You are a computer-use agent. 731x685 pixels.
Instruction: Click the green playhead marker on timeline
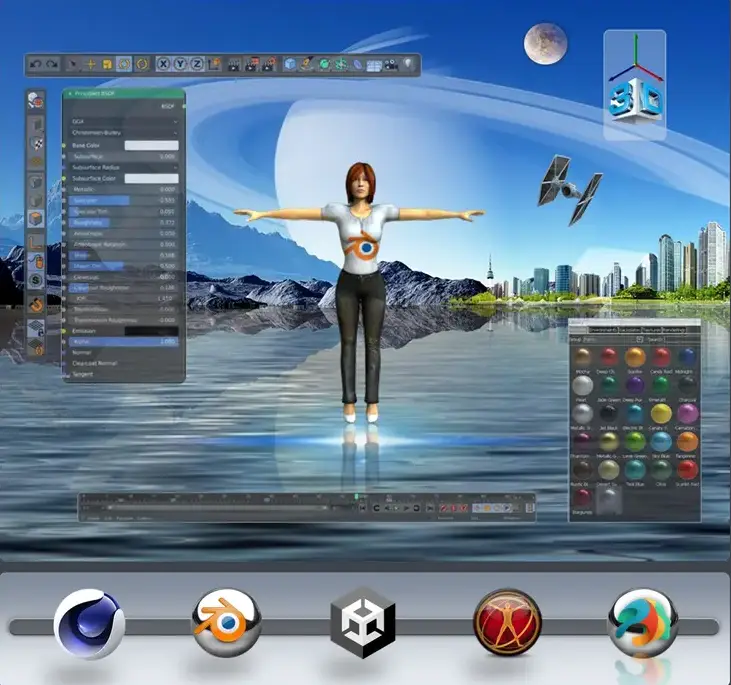click(x=357, y=497)
